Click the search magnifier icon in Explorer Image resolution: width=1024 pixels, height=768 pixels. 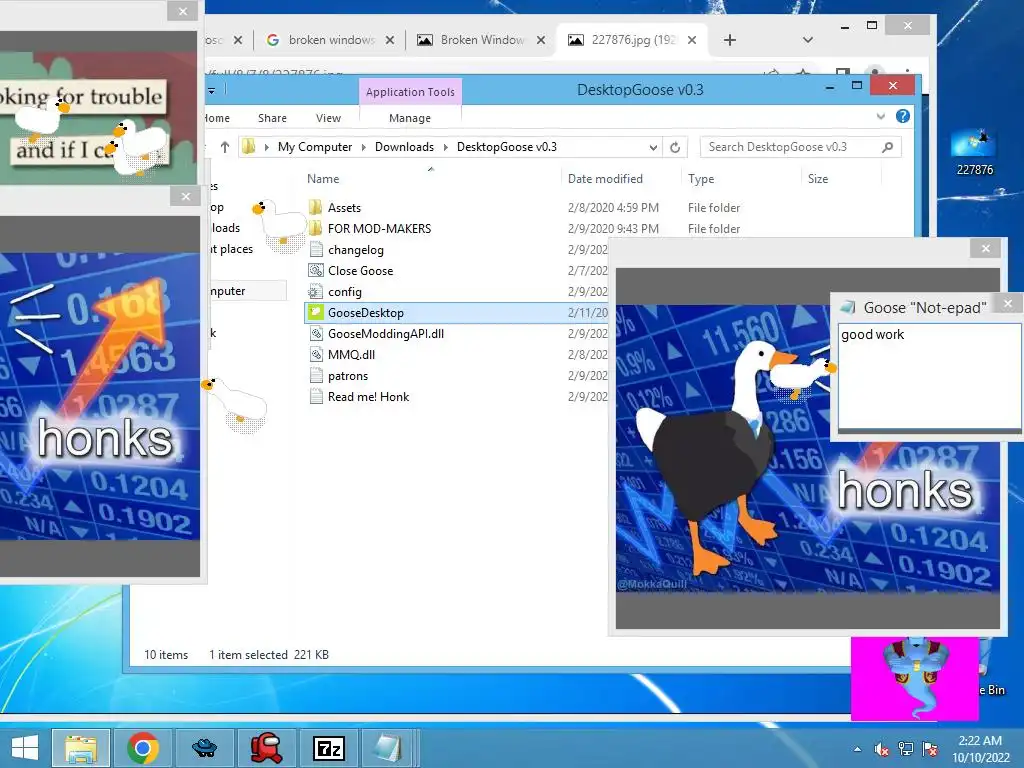887,147
